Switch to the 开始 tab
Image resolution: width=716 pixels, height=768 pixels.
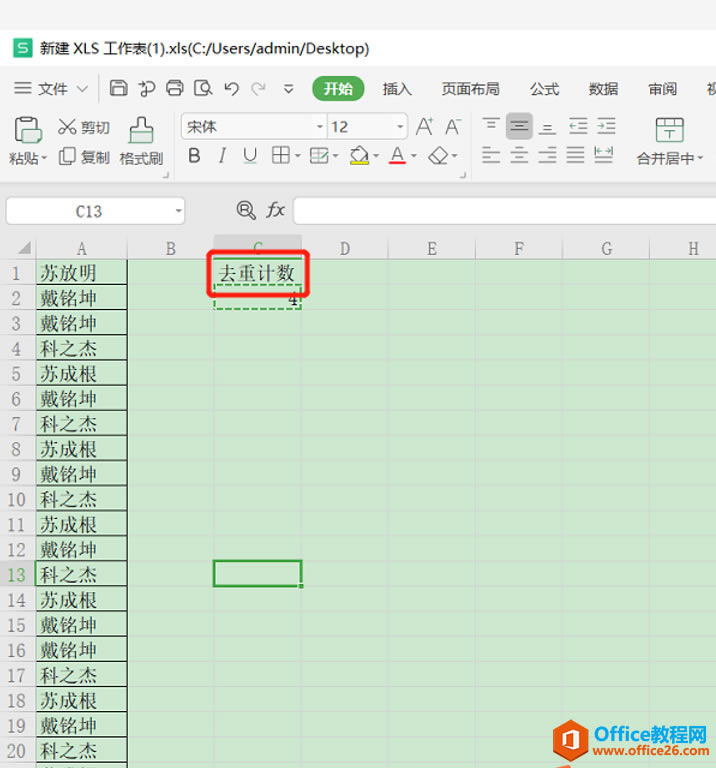(x=338, y=89)
